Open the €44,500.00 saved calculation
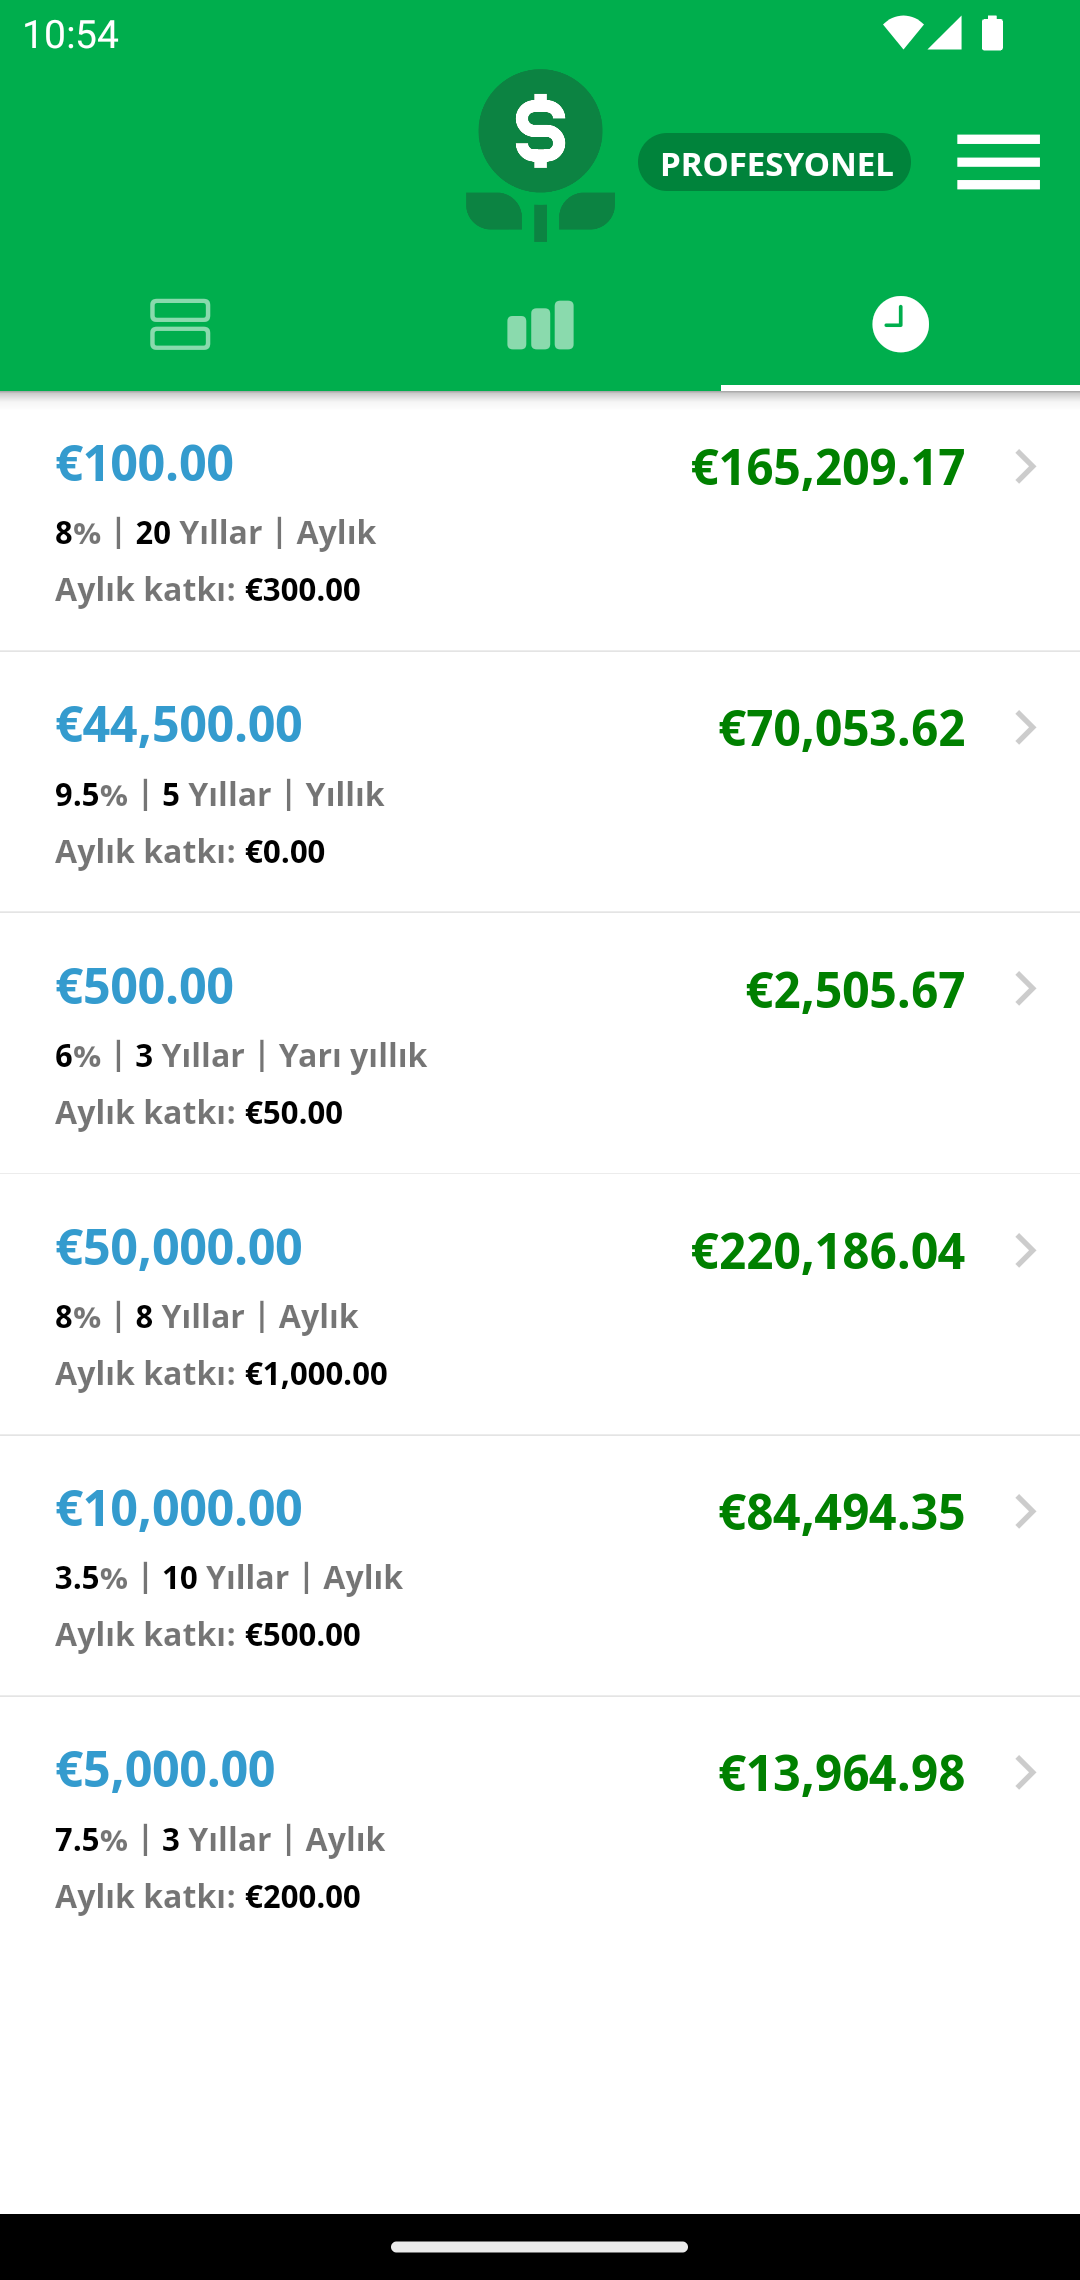 click(540, 782)
